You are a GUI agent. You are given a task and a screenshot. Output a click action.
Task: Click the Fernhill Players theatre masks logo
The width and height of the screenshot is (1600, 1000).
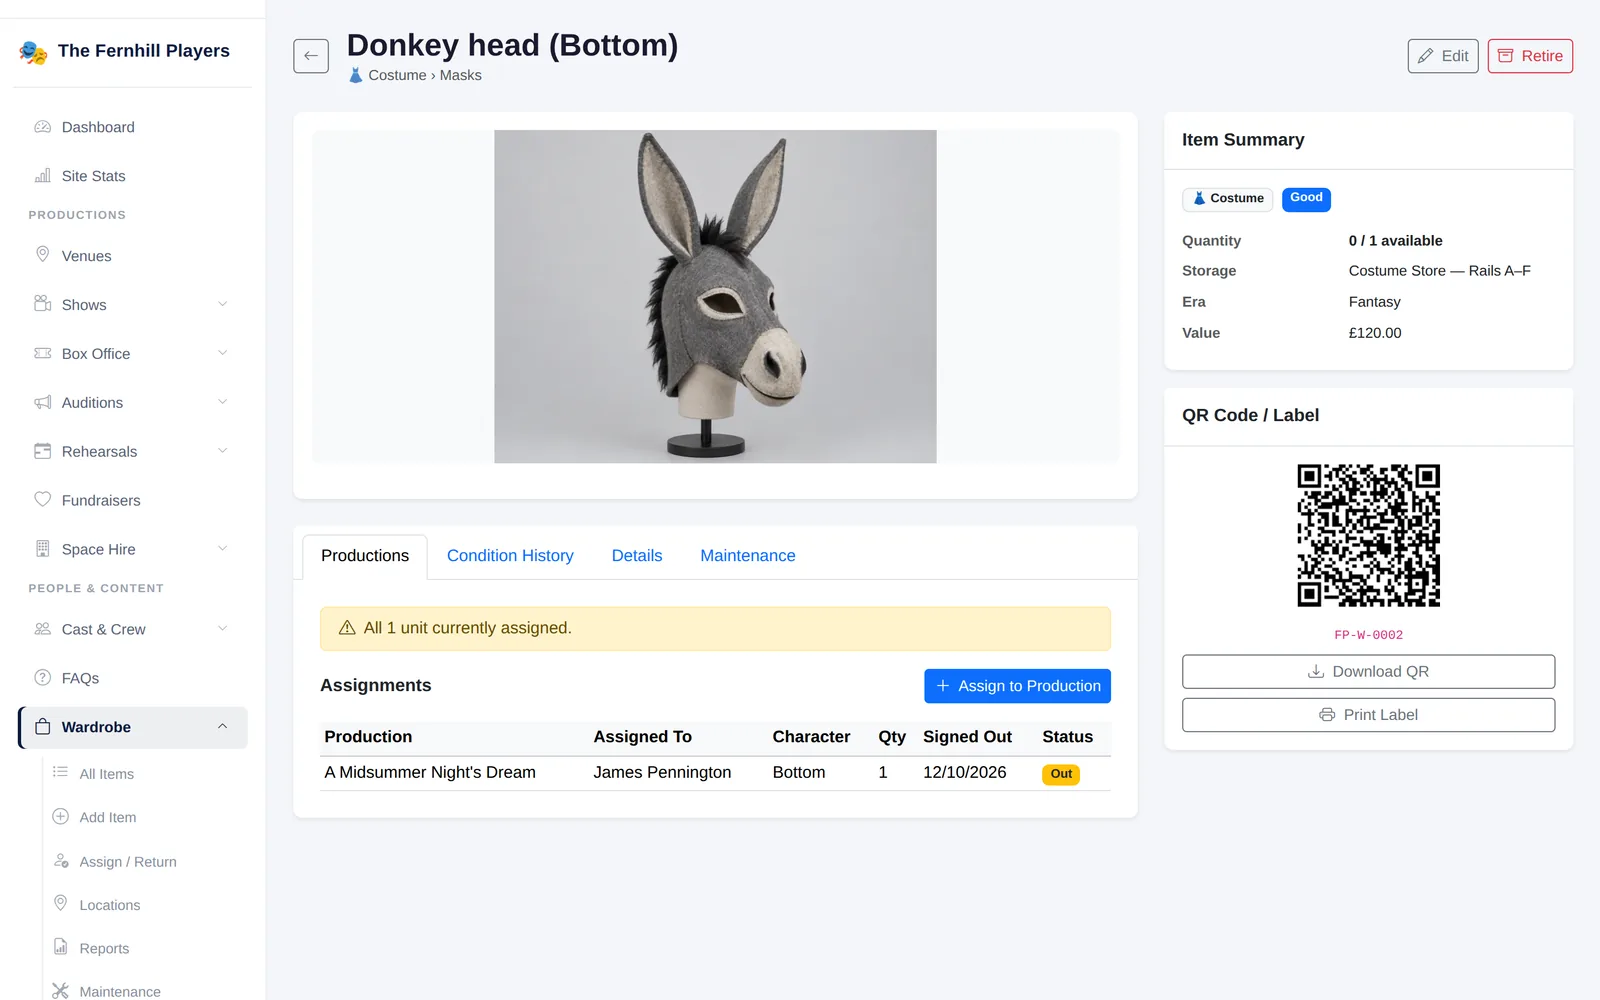tap(33, 52)
